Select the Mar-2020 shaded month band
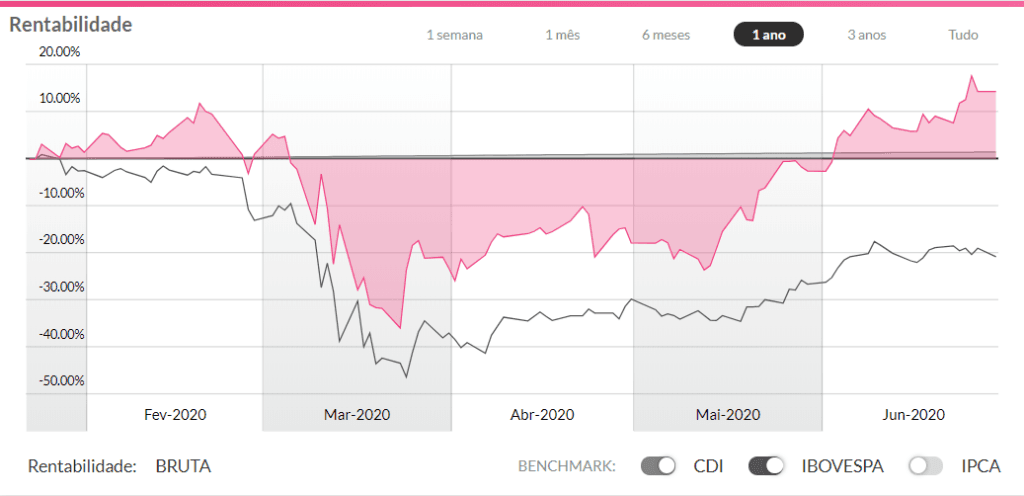The width and height of the screenshot is (1024, 496). click(357, 248)
